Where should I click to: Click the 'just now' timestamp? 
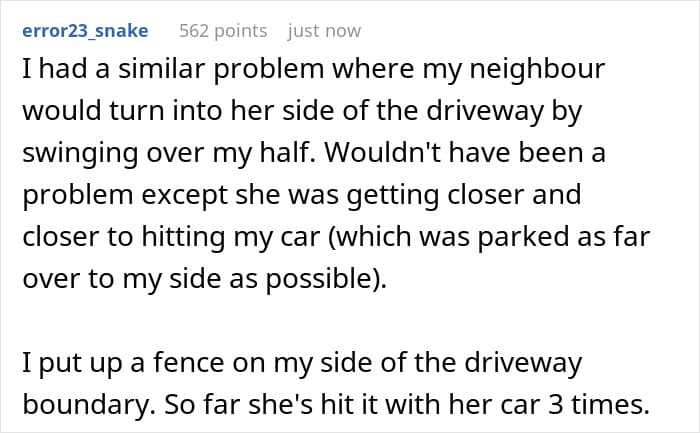coord(324,31)
